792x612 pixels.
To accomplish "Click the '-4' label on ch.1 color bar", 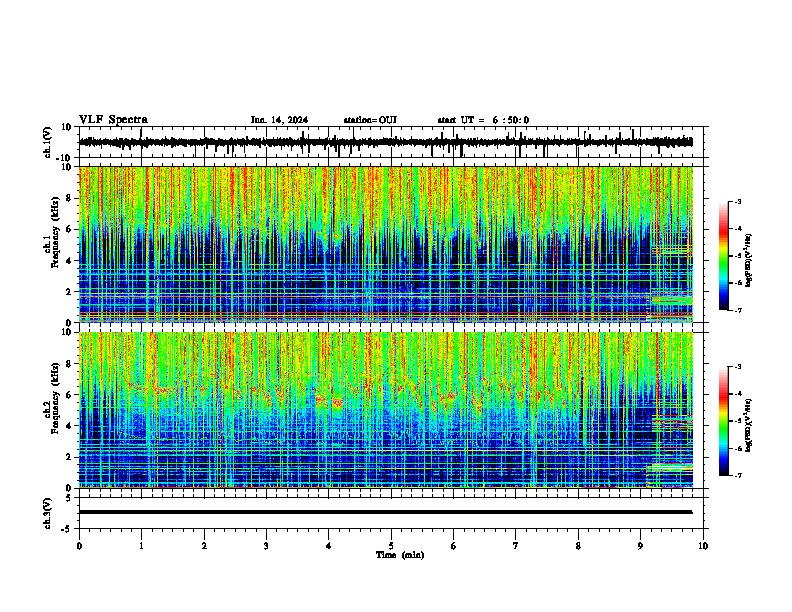I will pos(738,229).
